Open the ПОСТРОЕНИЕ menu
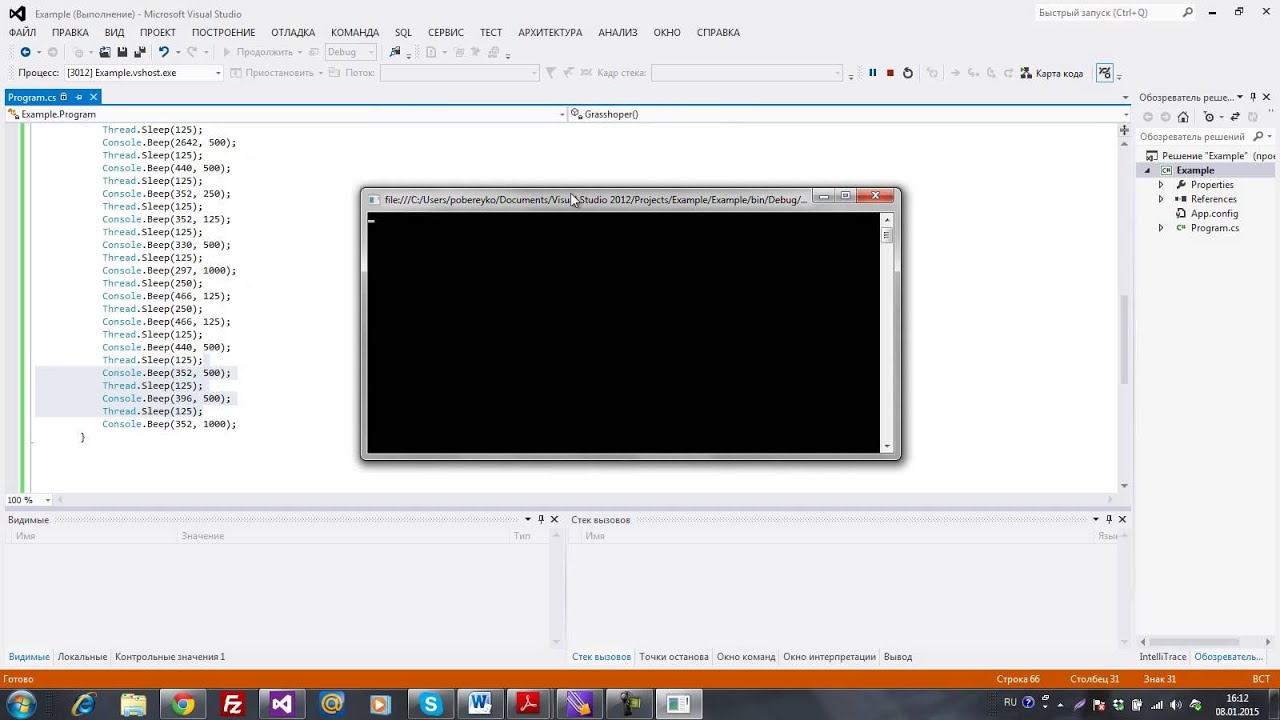Viewport: 1280px width, 720px height. [x=223, y=33]
